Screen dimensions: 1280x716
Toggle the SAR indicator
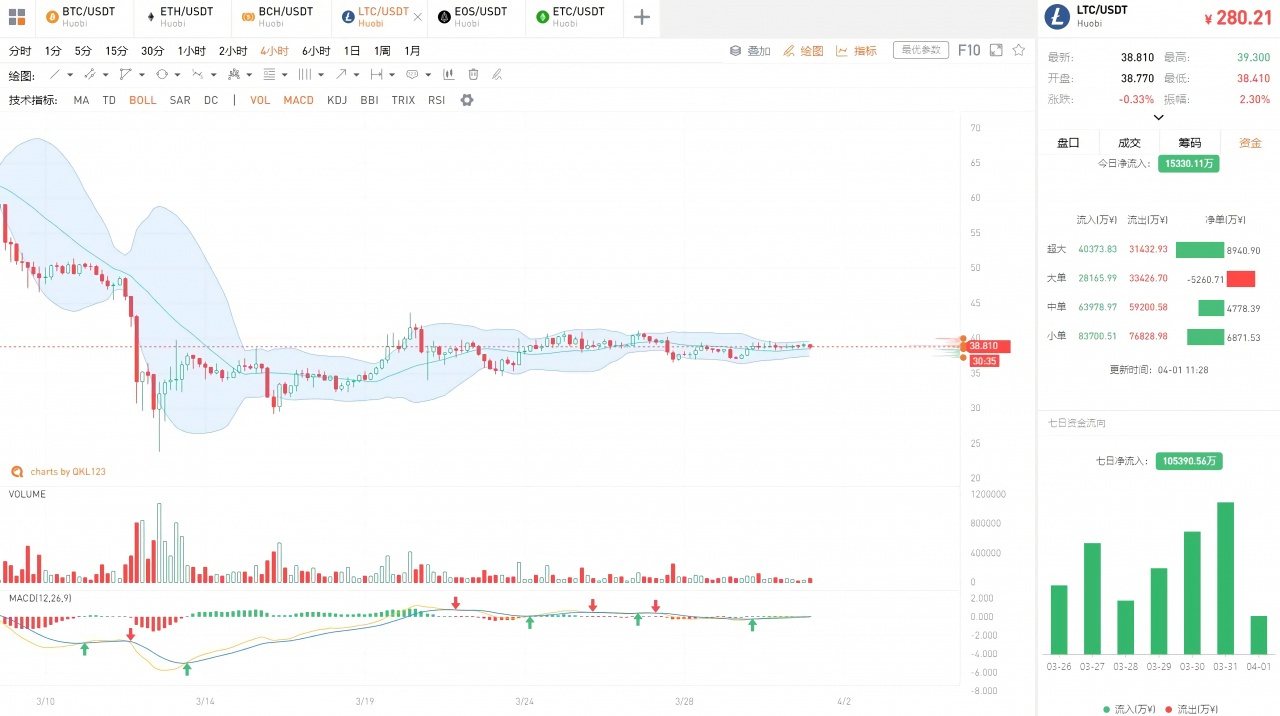[180, 100]
